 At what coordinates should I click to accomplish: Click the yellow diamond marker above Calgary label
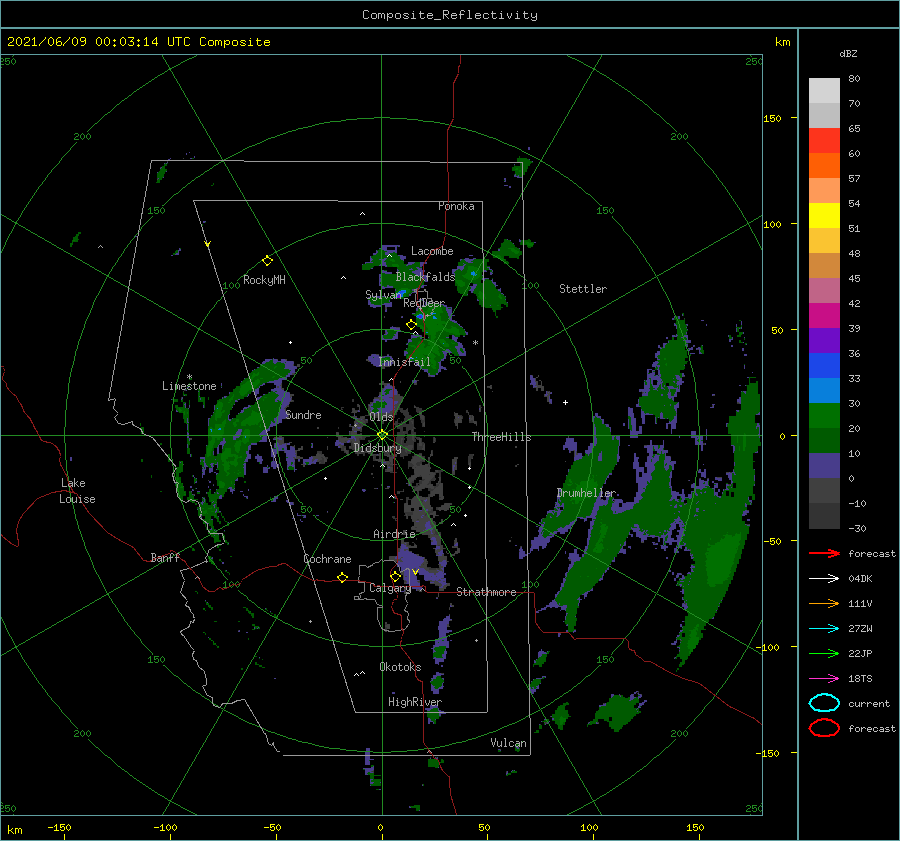[x=395, y=576]
